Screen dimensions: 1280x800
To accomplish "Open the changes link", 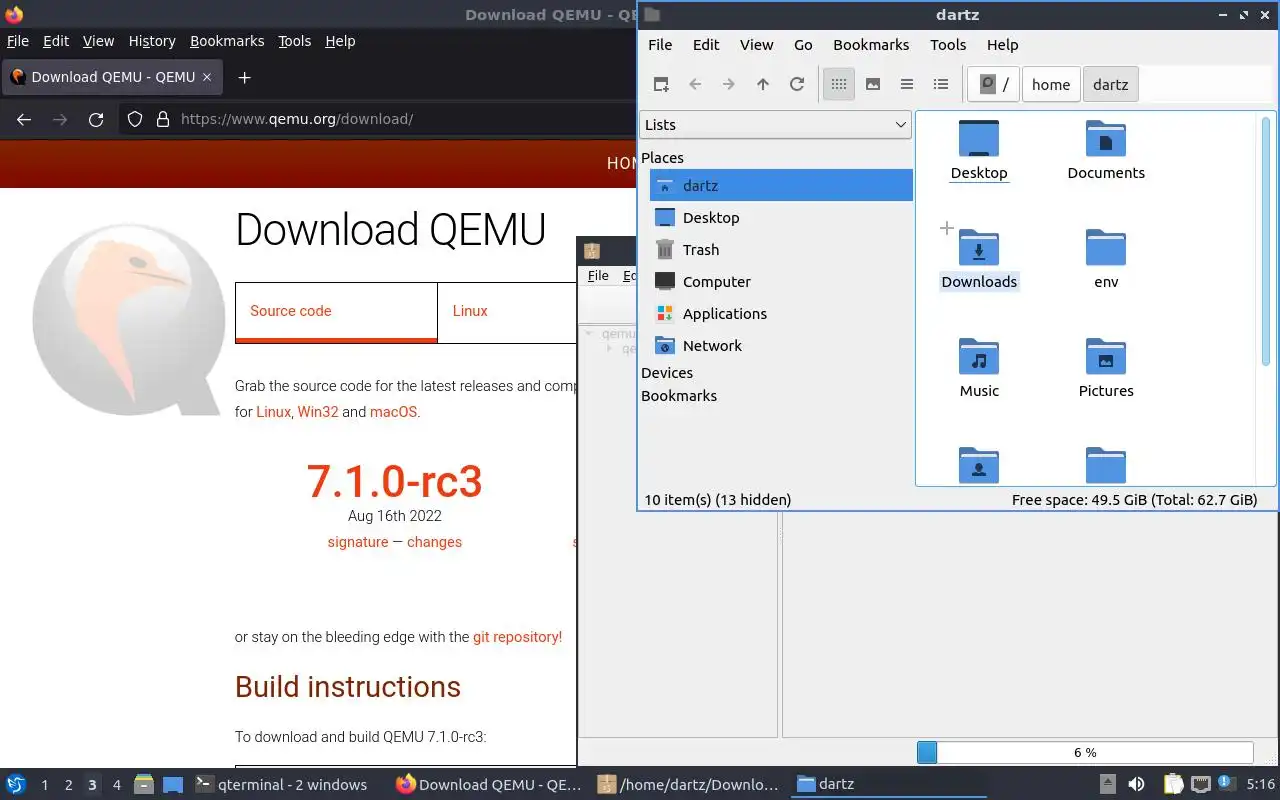I will [x=434, y=542].
